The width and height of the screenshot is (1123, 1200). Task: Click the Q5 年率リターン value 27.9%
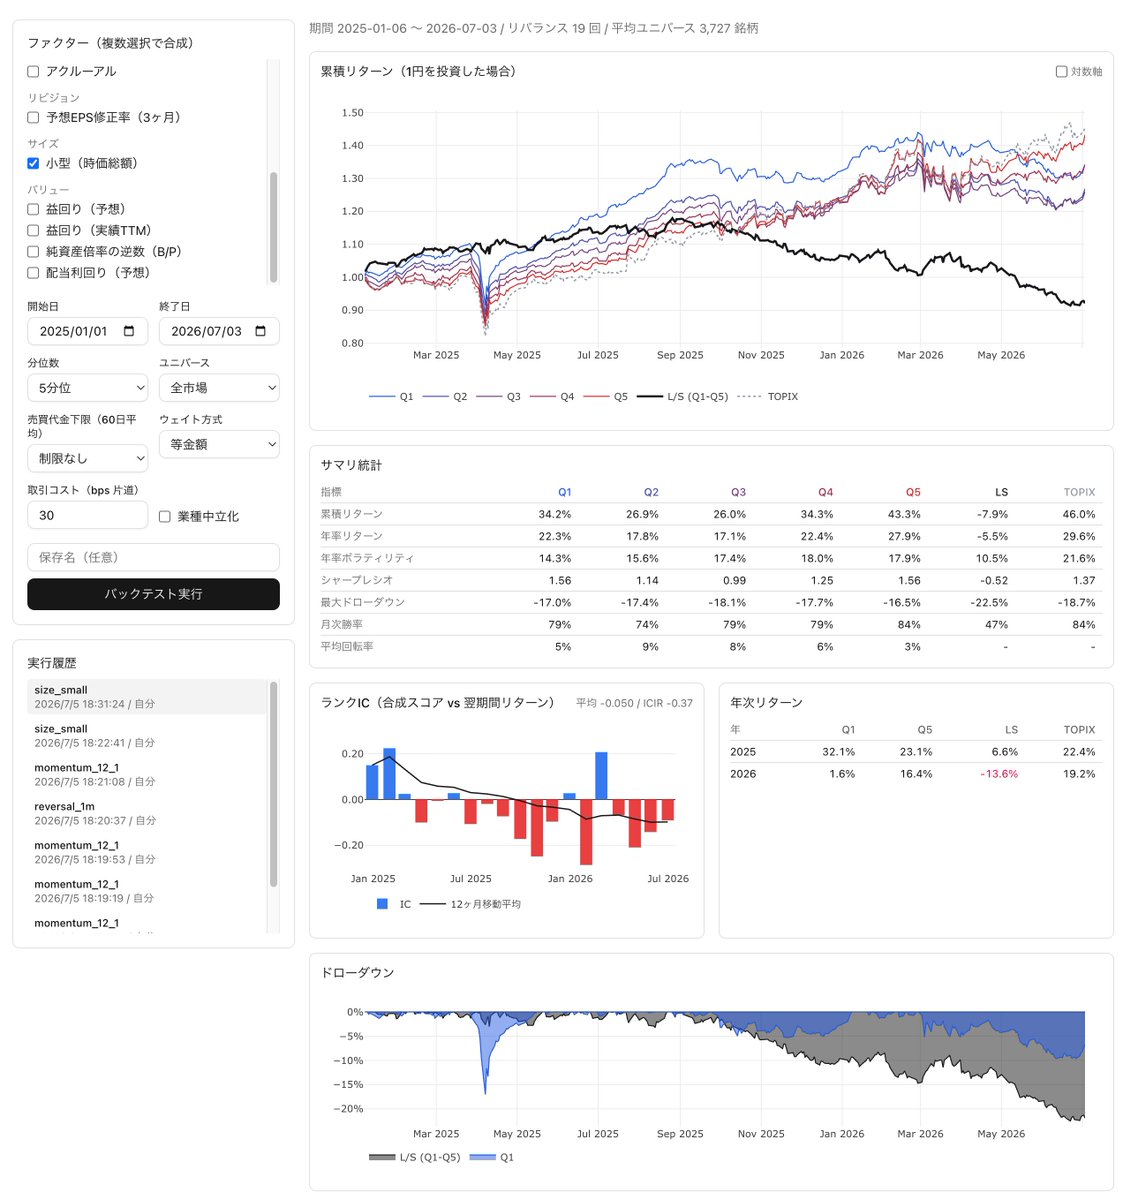pos(905,536)
